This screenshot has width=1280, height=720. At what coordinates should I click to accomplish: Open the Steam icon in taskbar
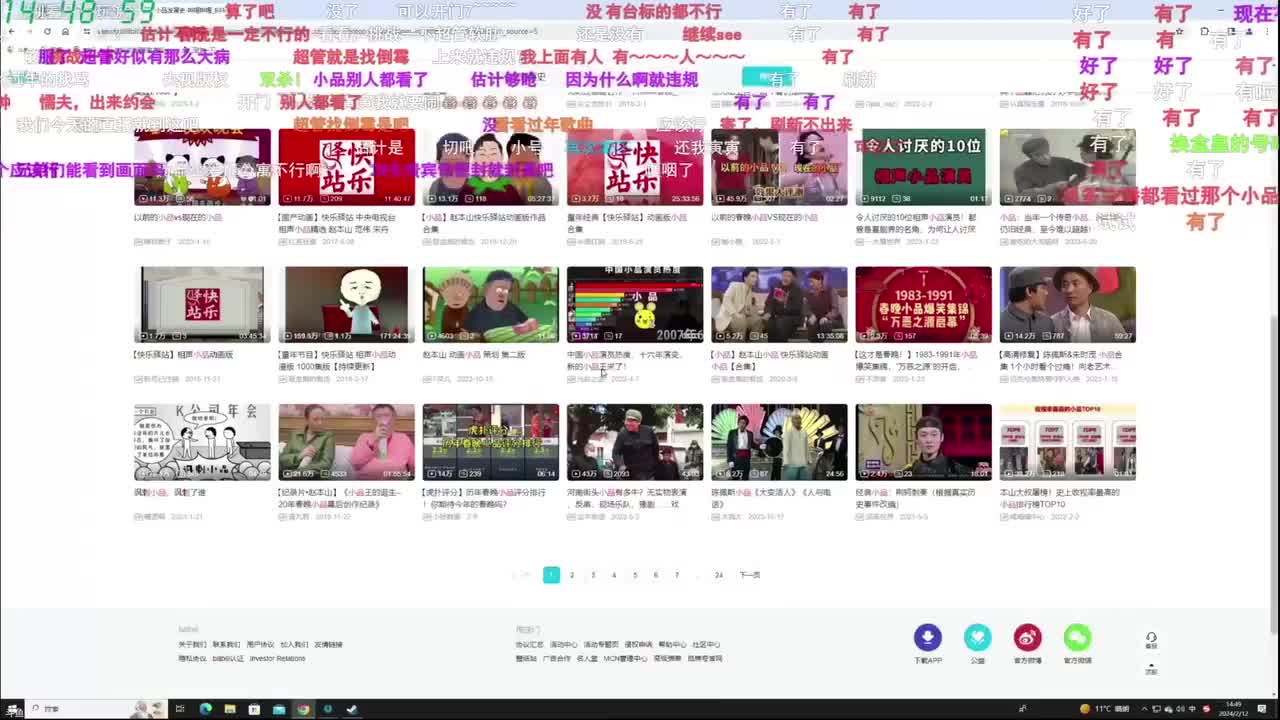coord(352,709)
